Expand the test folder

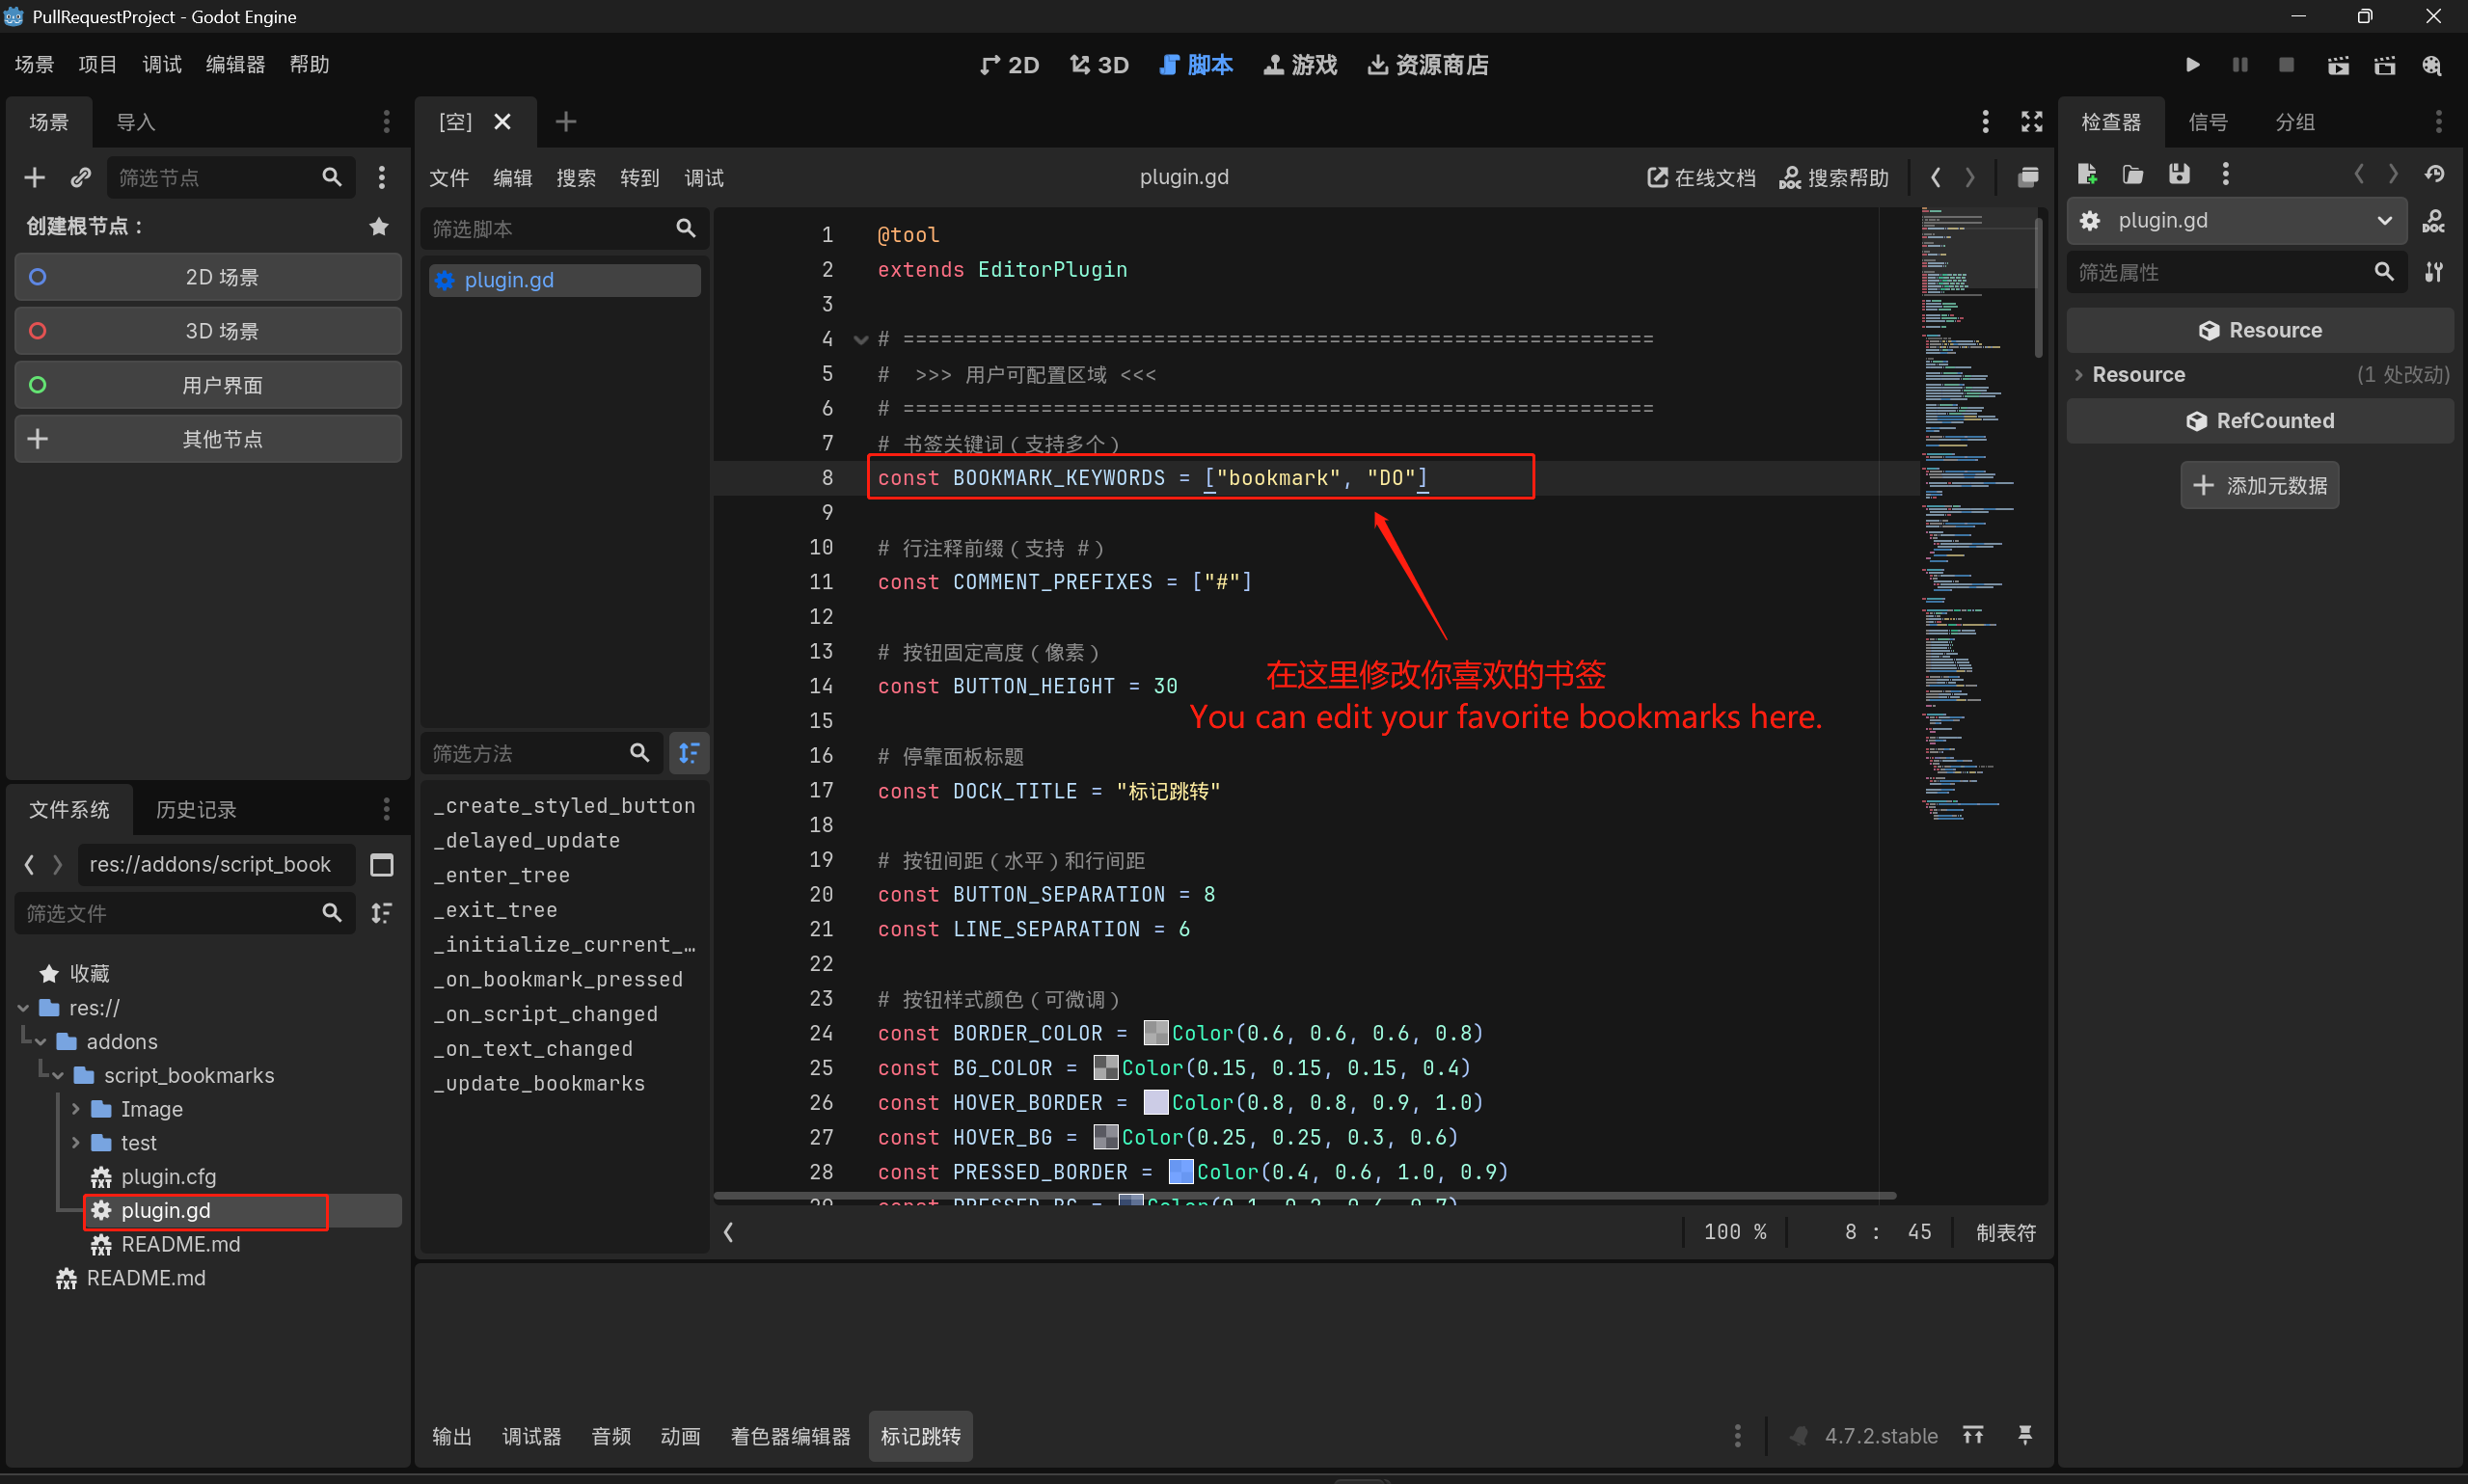(x=75, y=1143)
